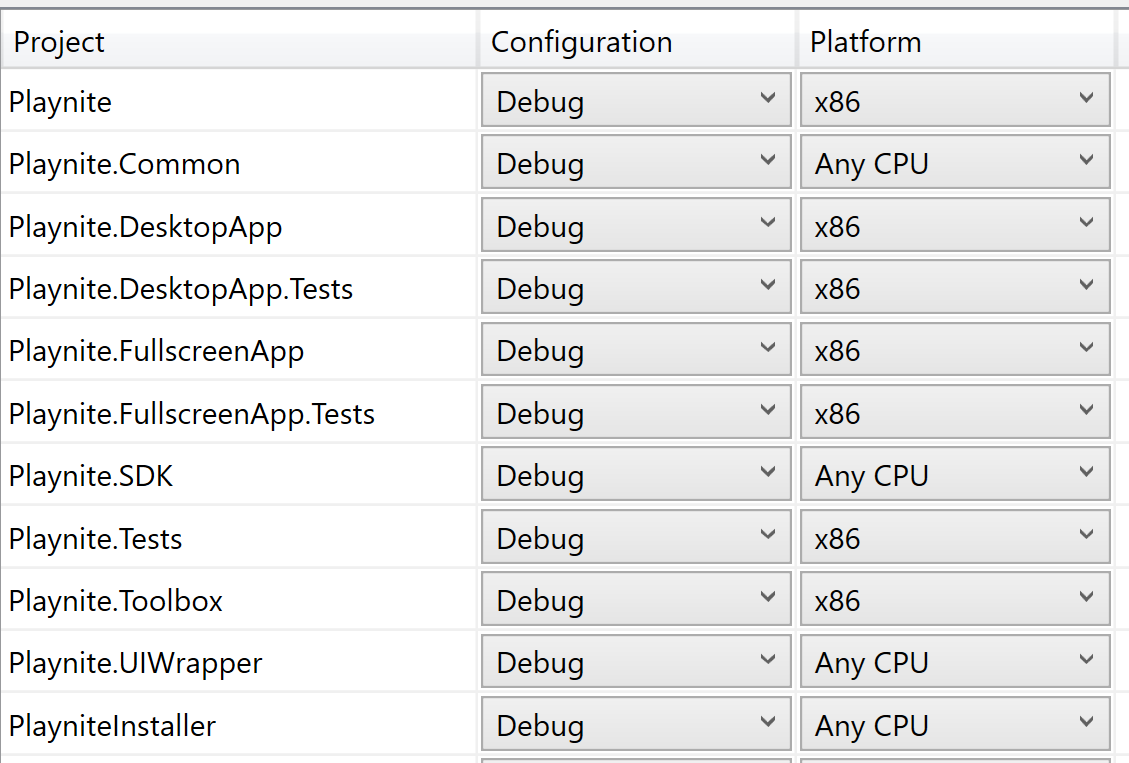The width and height of the screenshot is (1129, 763).
Task: Open Platform dropdown for Playnite.Tests
Action: (955, 537)
